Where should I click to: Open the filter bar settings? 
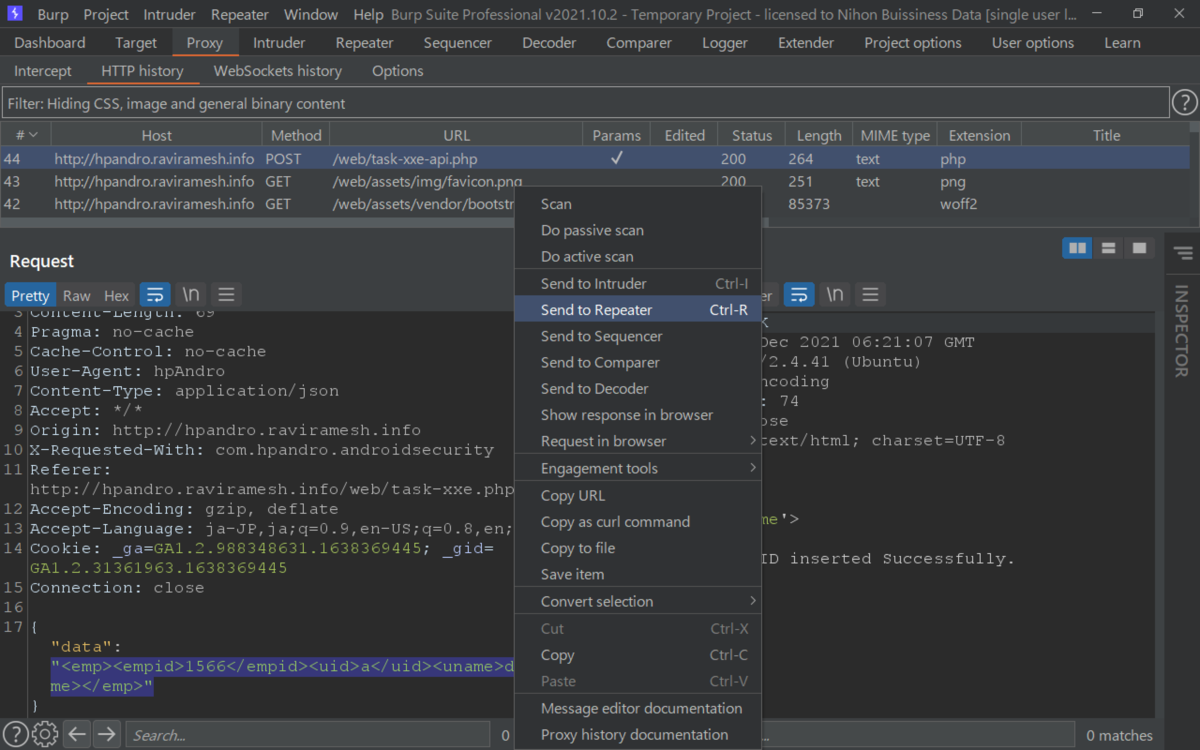point(585,103)
